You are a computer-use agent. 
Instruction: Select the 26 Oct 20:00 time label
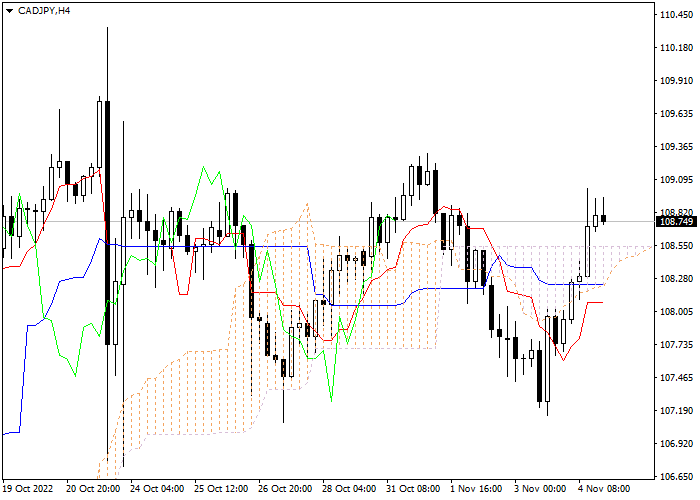285,489
